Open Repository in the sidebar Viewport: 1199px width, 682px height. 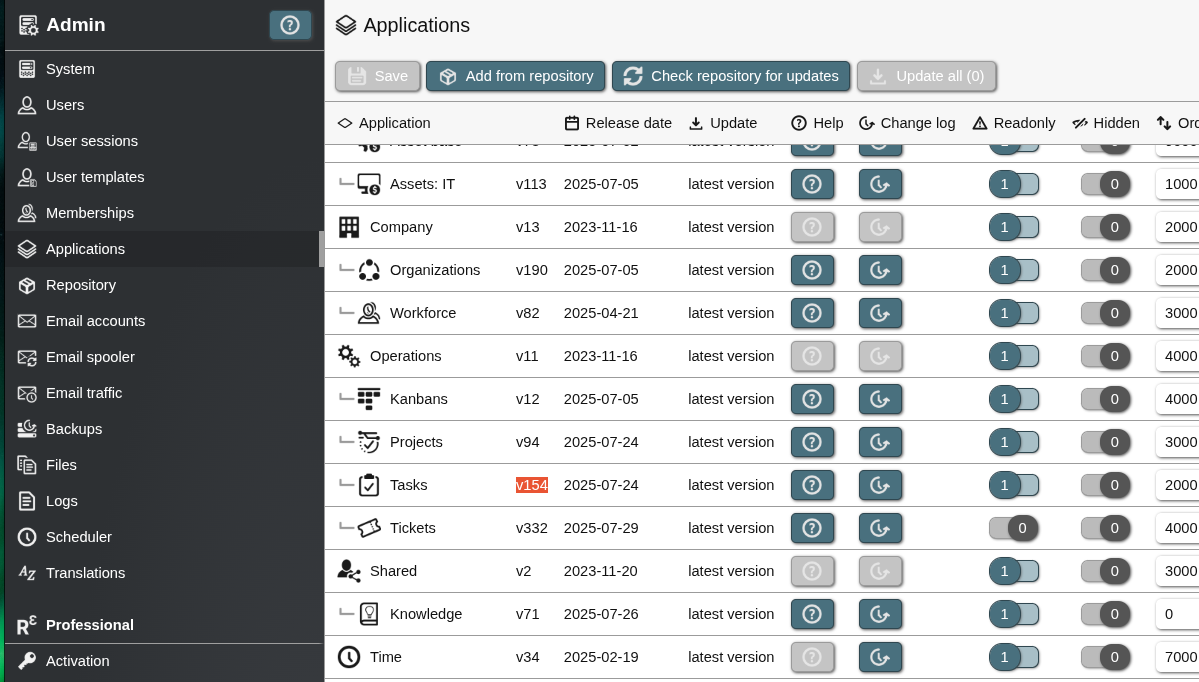click(x=81, y=285)
